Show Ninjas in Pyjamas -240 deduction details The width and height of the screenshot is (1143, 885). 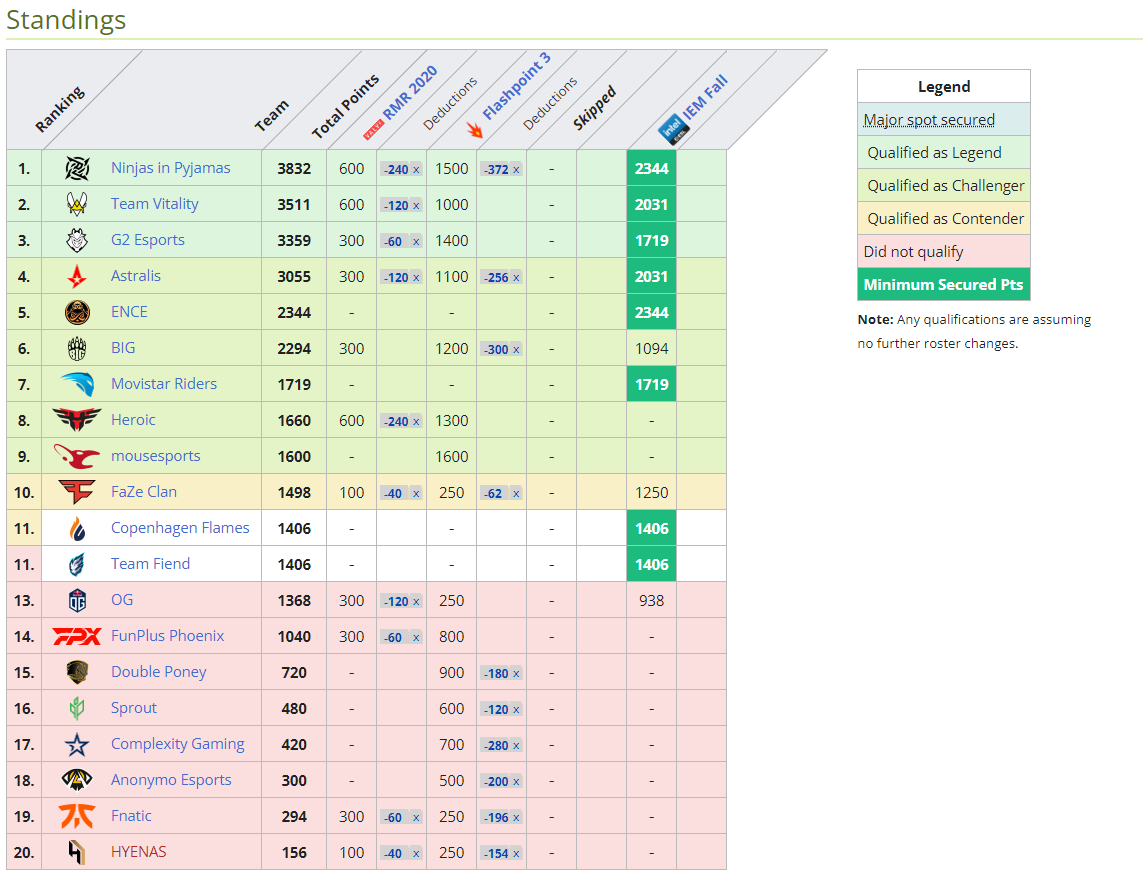point(402,169)
